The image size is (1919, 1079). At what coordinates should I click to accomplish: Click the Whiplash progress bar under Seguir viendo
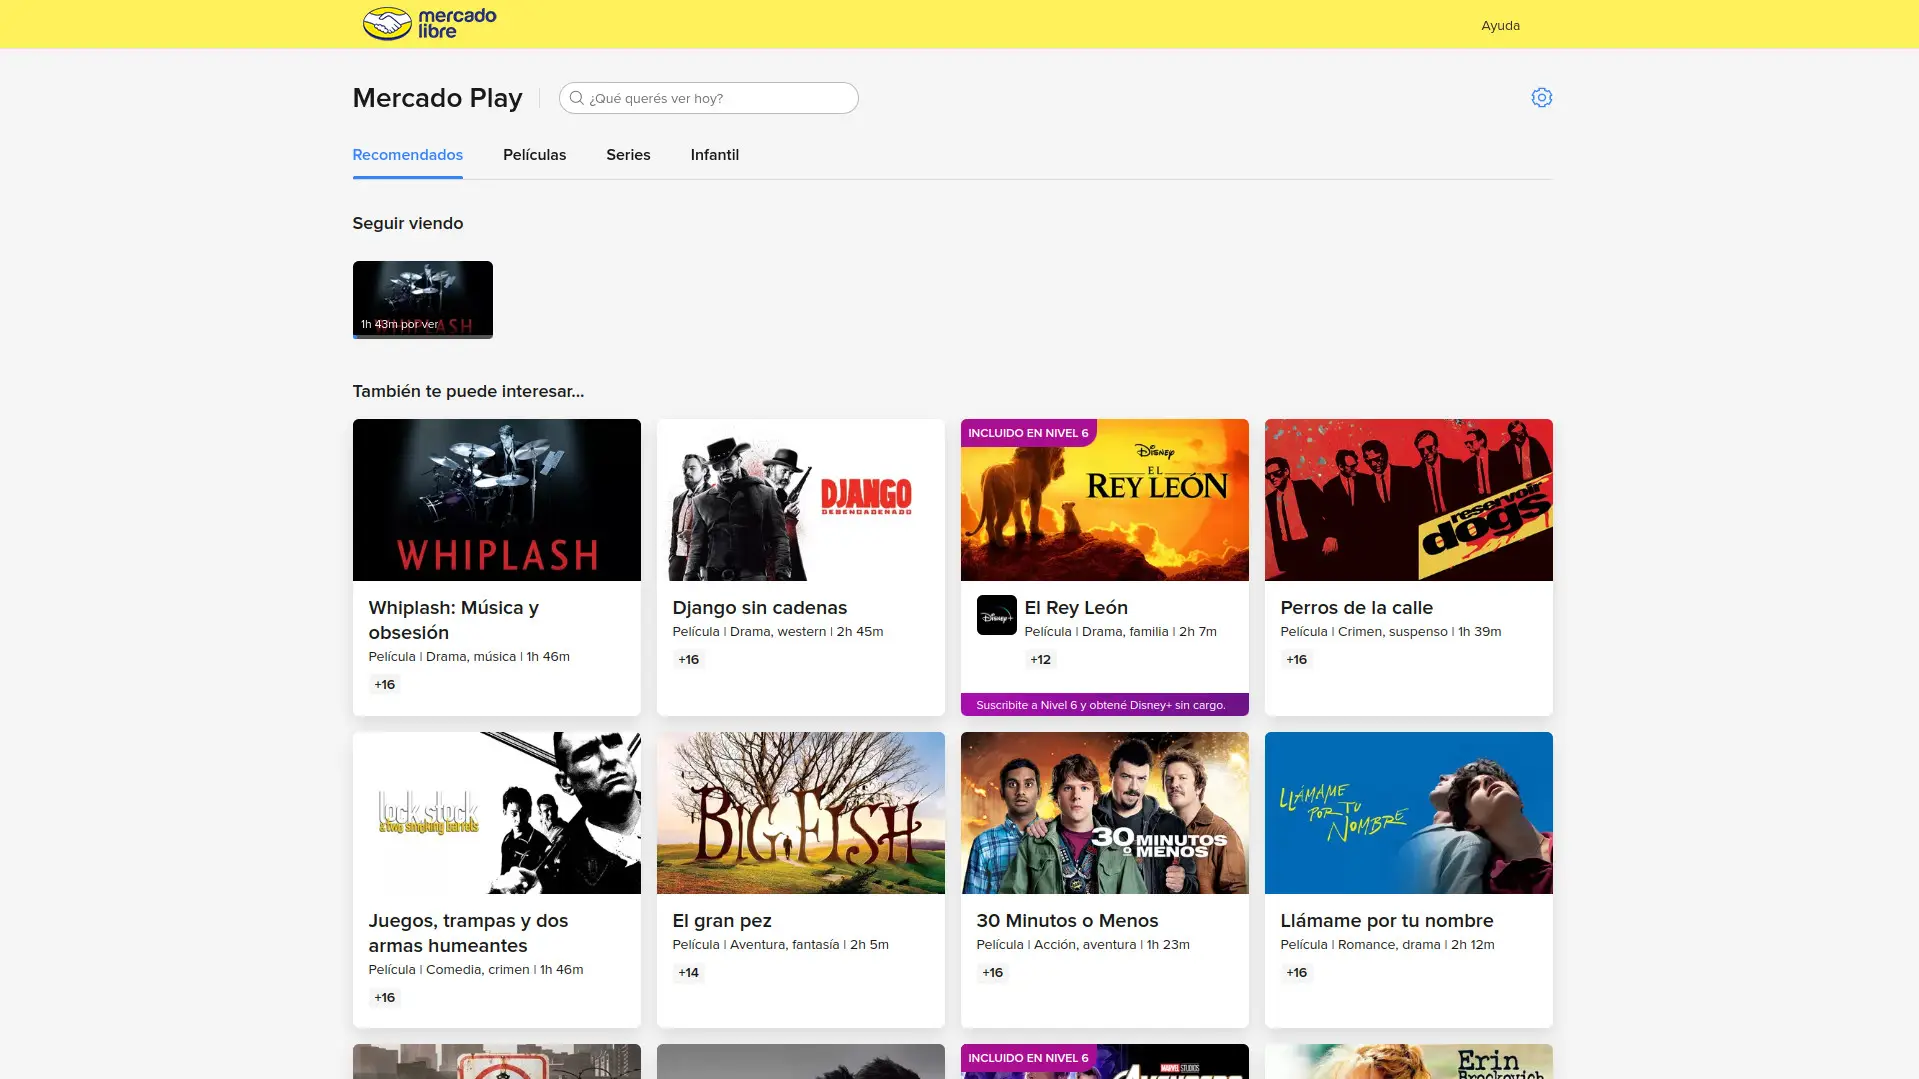[x=422, y=337]
